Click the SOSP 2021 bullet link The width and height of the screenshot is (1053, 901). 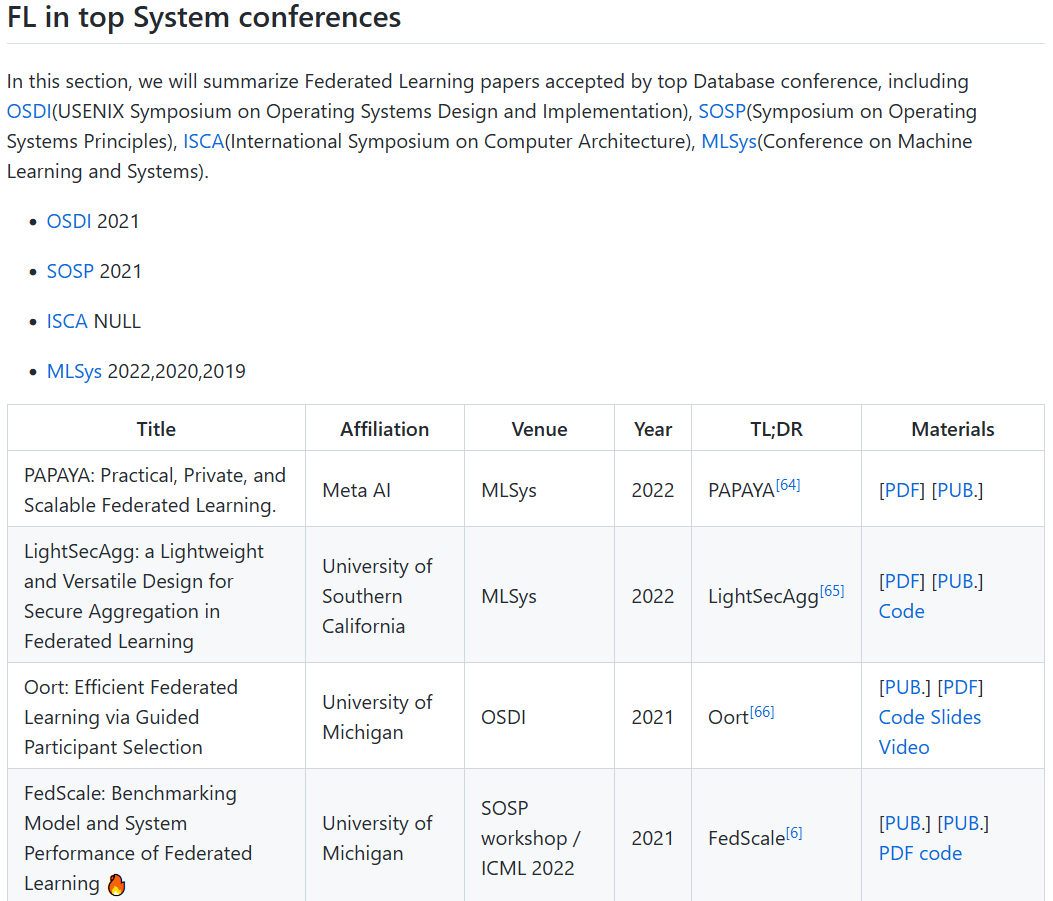coord(70,271)
